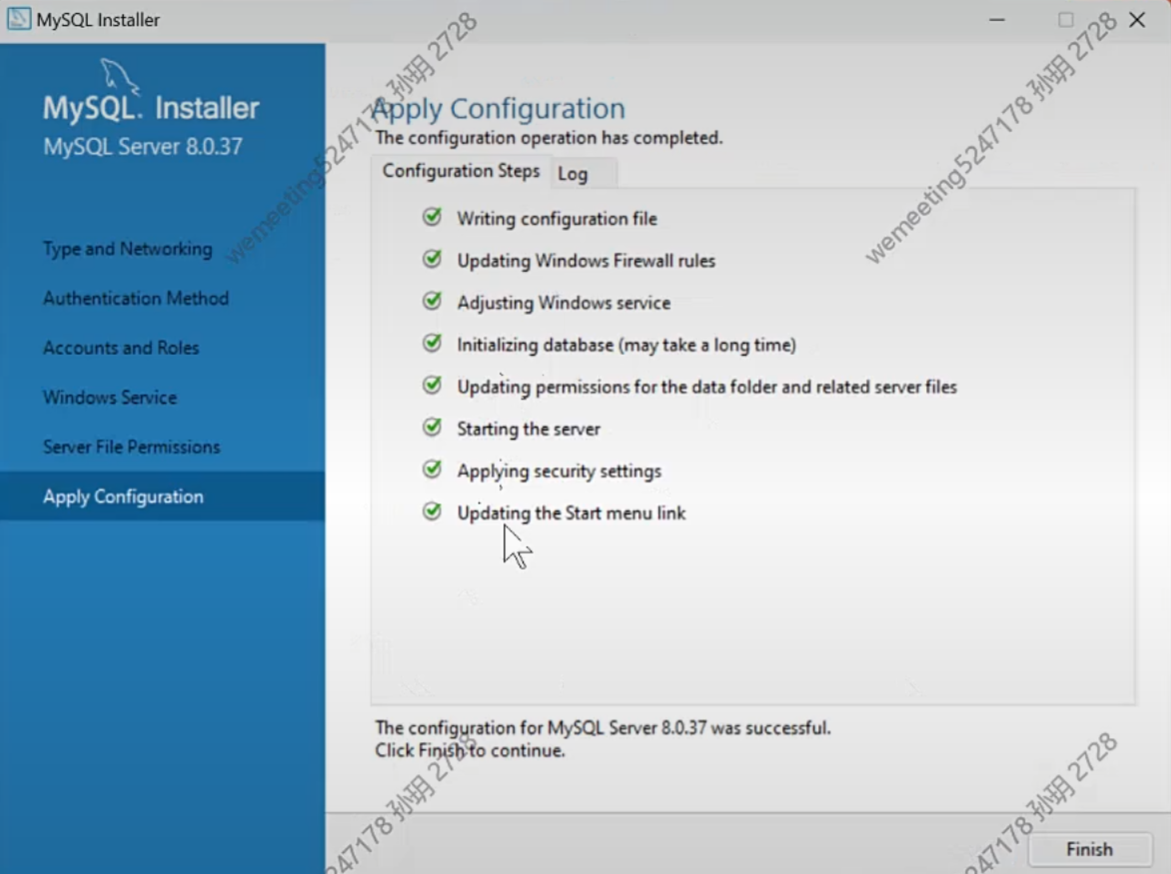Viewport: 1171px width, 874px height.
Task: Click check icon beside Updating Windows Firewall rules
Action: (x=432, y=258)
